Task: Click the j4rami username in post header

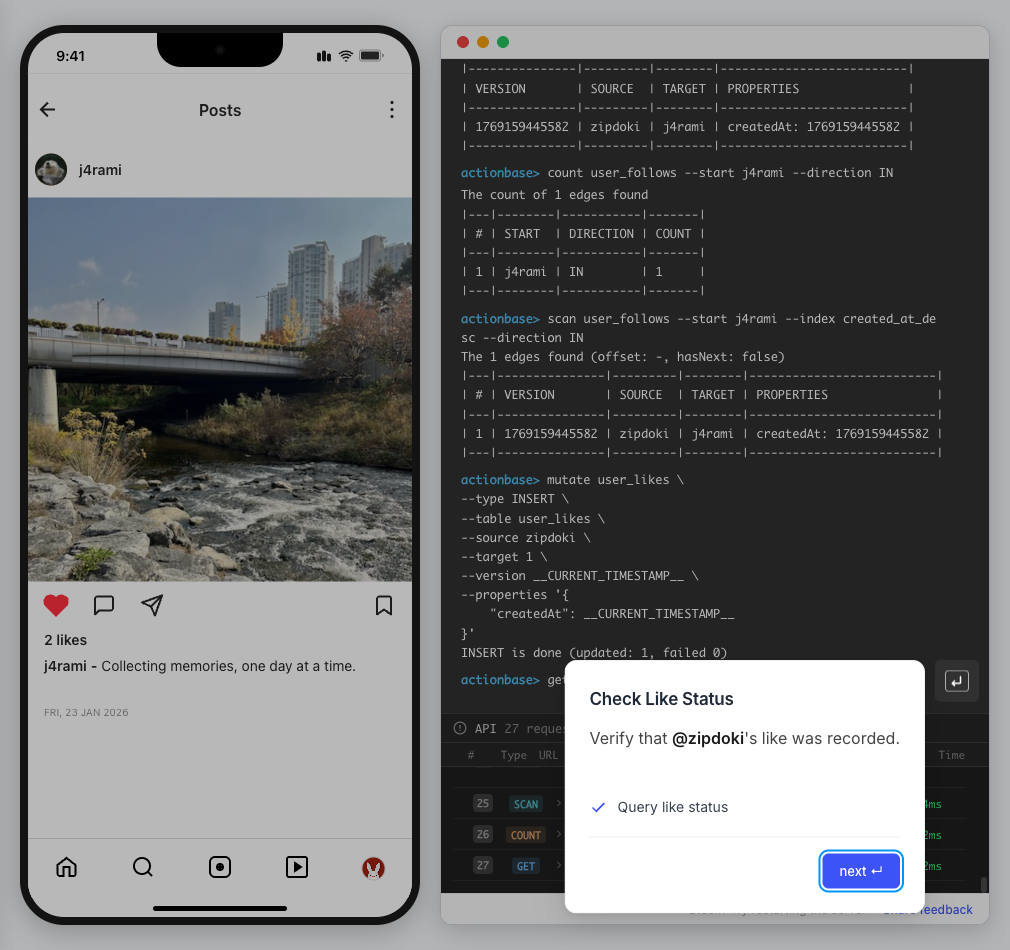Action: (x=100, y=170)
